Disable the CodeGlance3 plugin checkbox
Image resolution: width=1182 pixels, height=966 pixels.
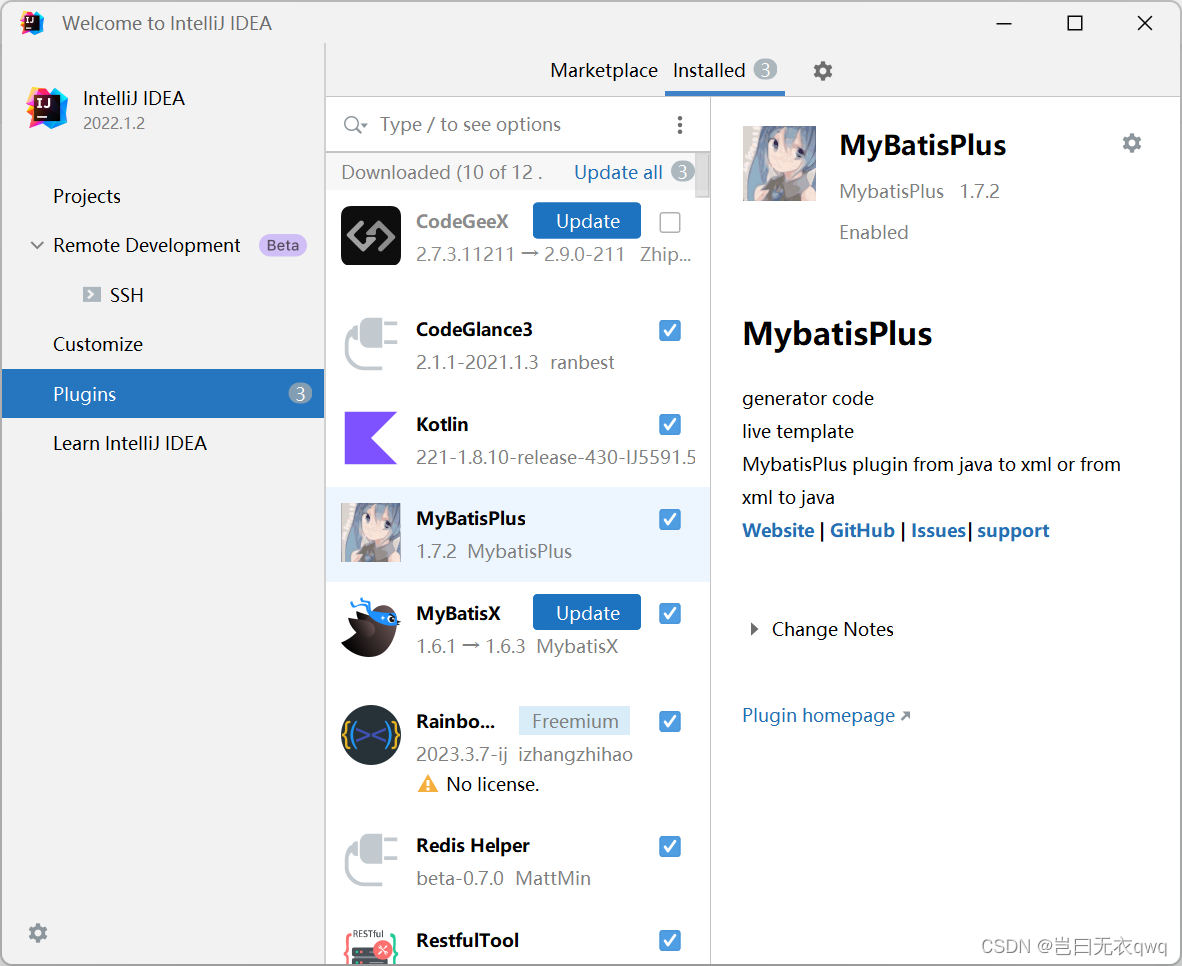[669, 330]
